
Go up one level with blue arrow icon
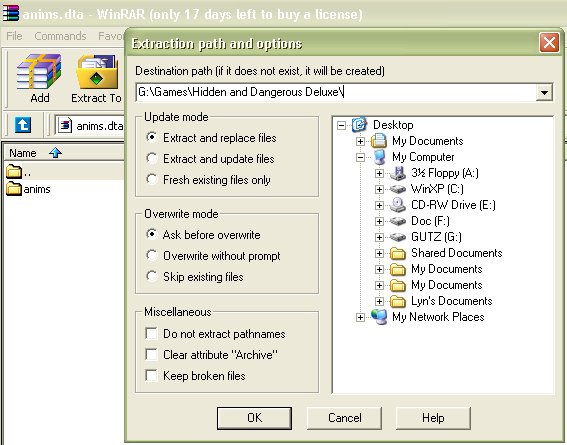(x=23, y=125)
